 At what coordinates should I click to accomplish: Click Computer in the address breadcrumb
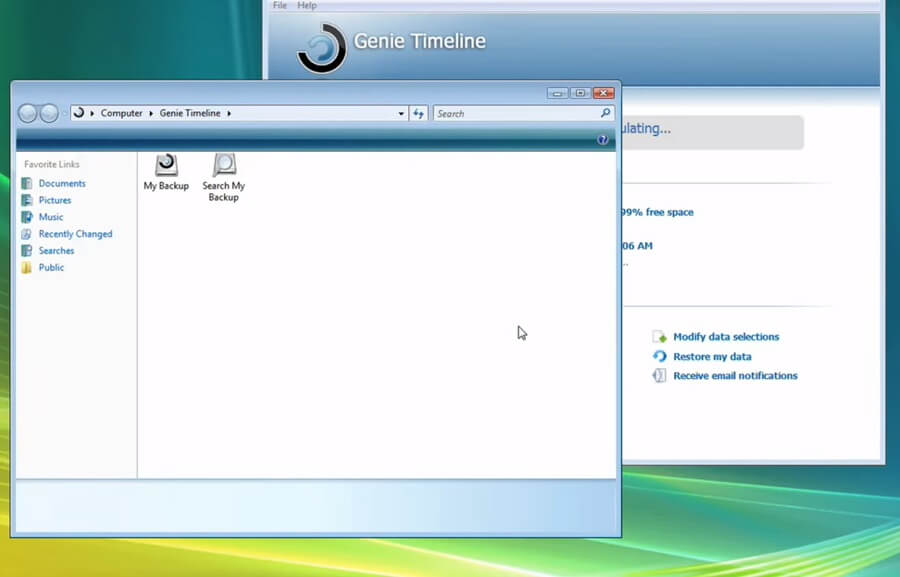(122, 113)
